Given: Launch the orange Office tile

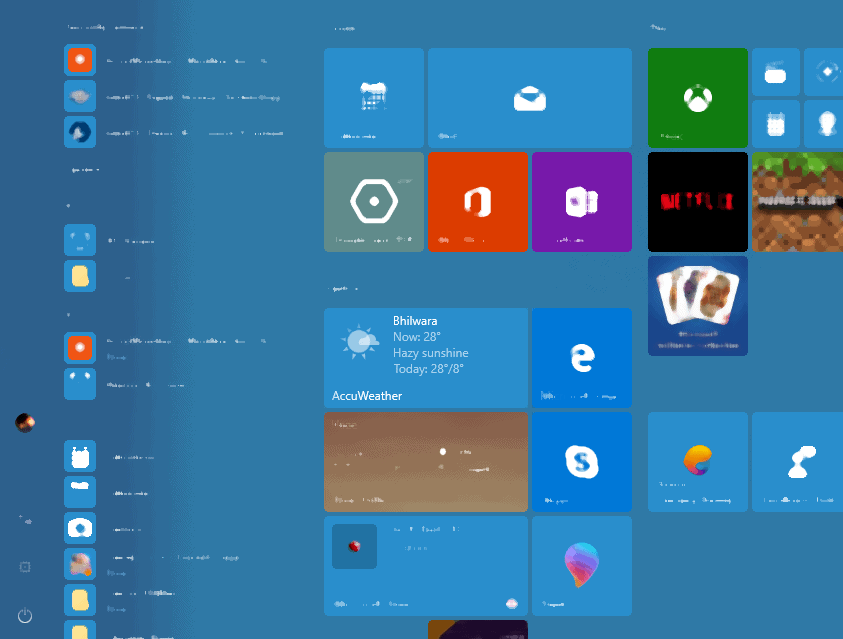Looking at the screenshot, I should coord(477,202).
